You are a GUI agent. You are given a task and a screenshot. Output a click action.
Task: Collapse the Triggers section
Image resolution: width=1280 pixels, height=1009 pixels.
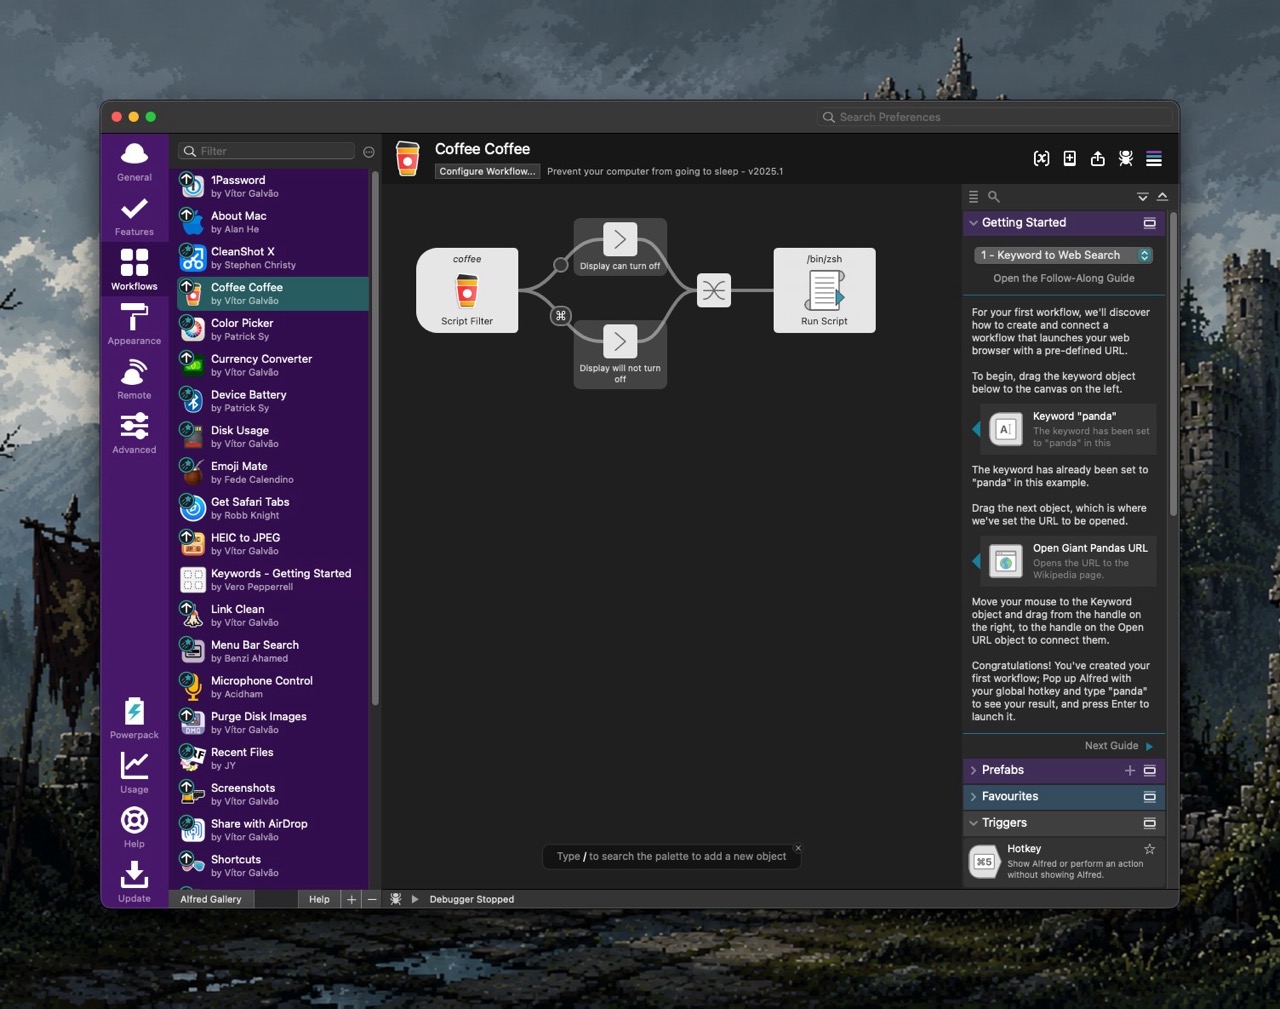click(973, 823)
